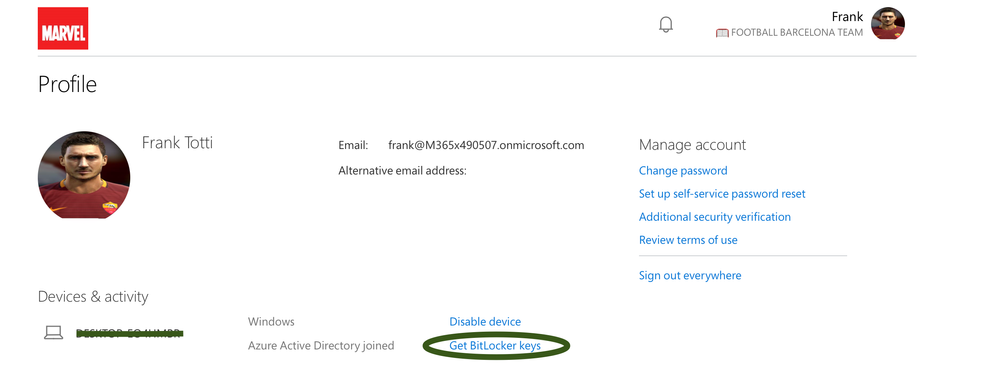Viewport: 999px width, 389px height.
Task: Click the Disable device link
Action: point(485,322)
